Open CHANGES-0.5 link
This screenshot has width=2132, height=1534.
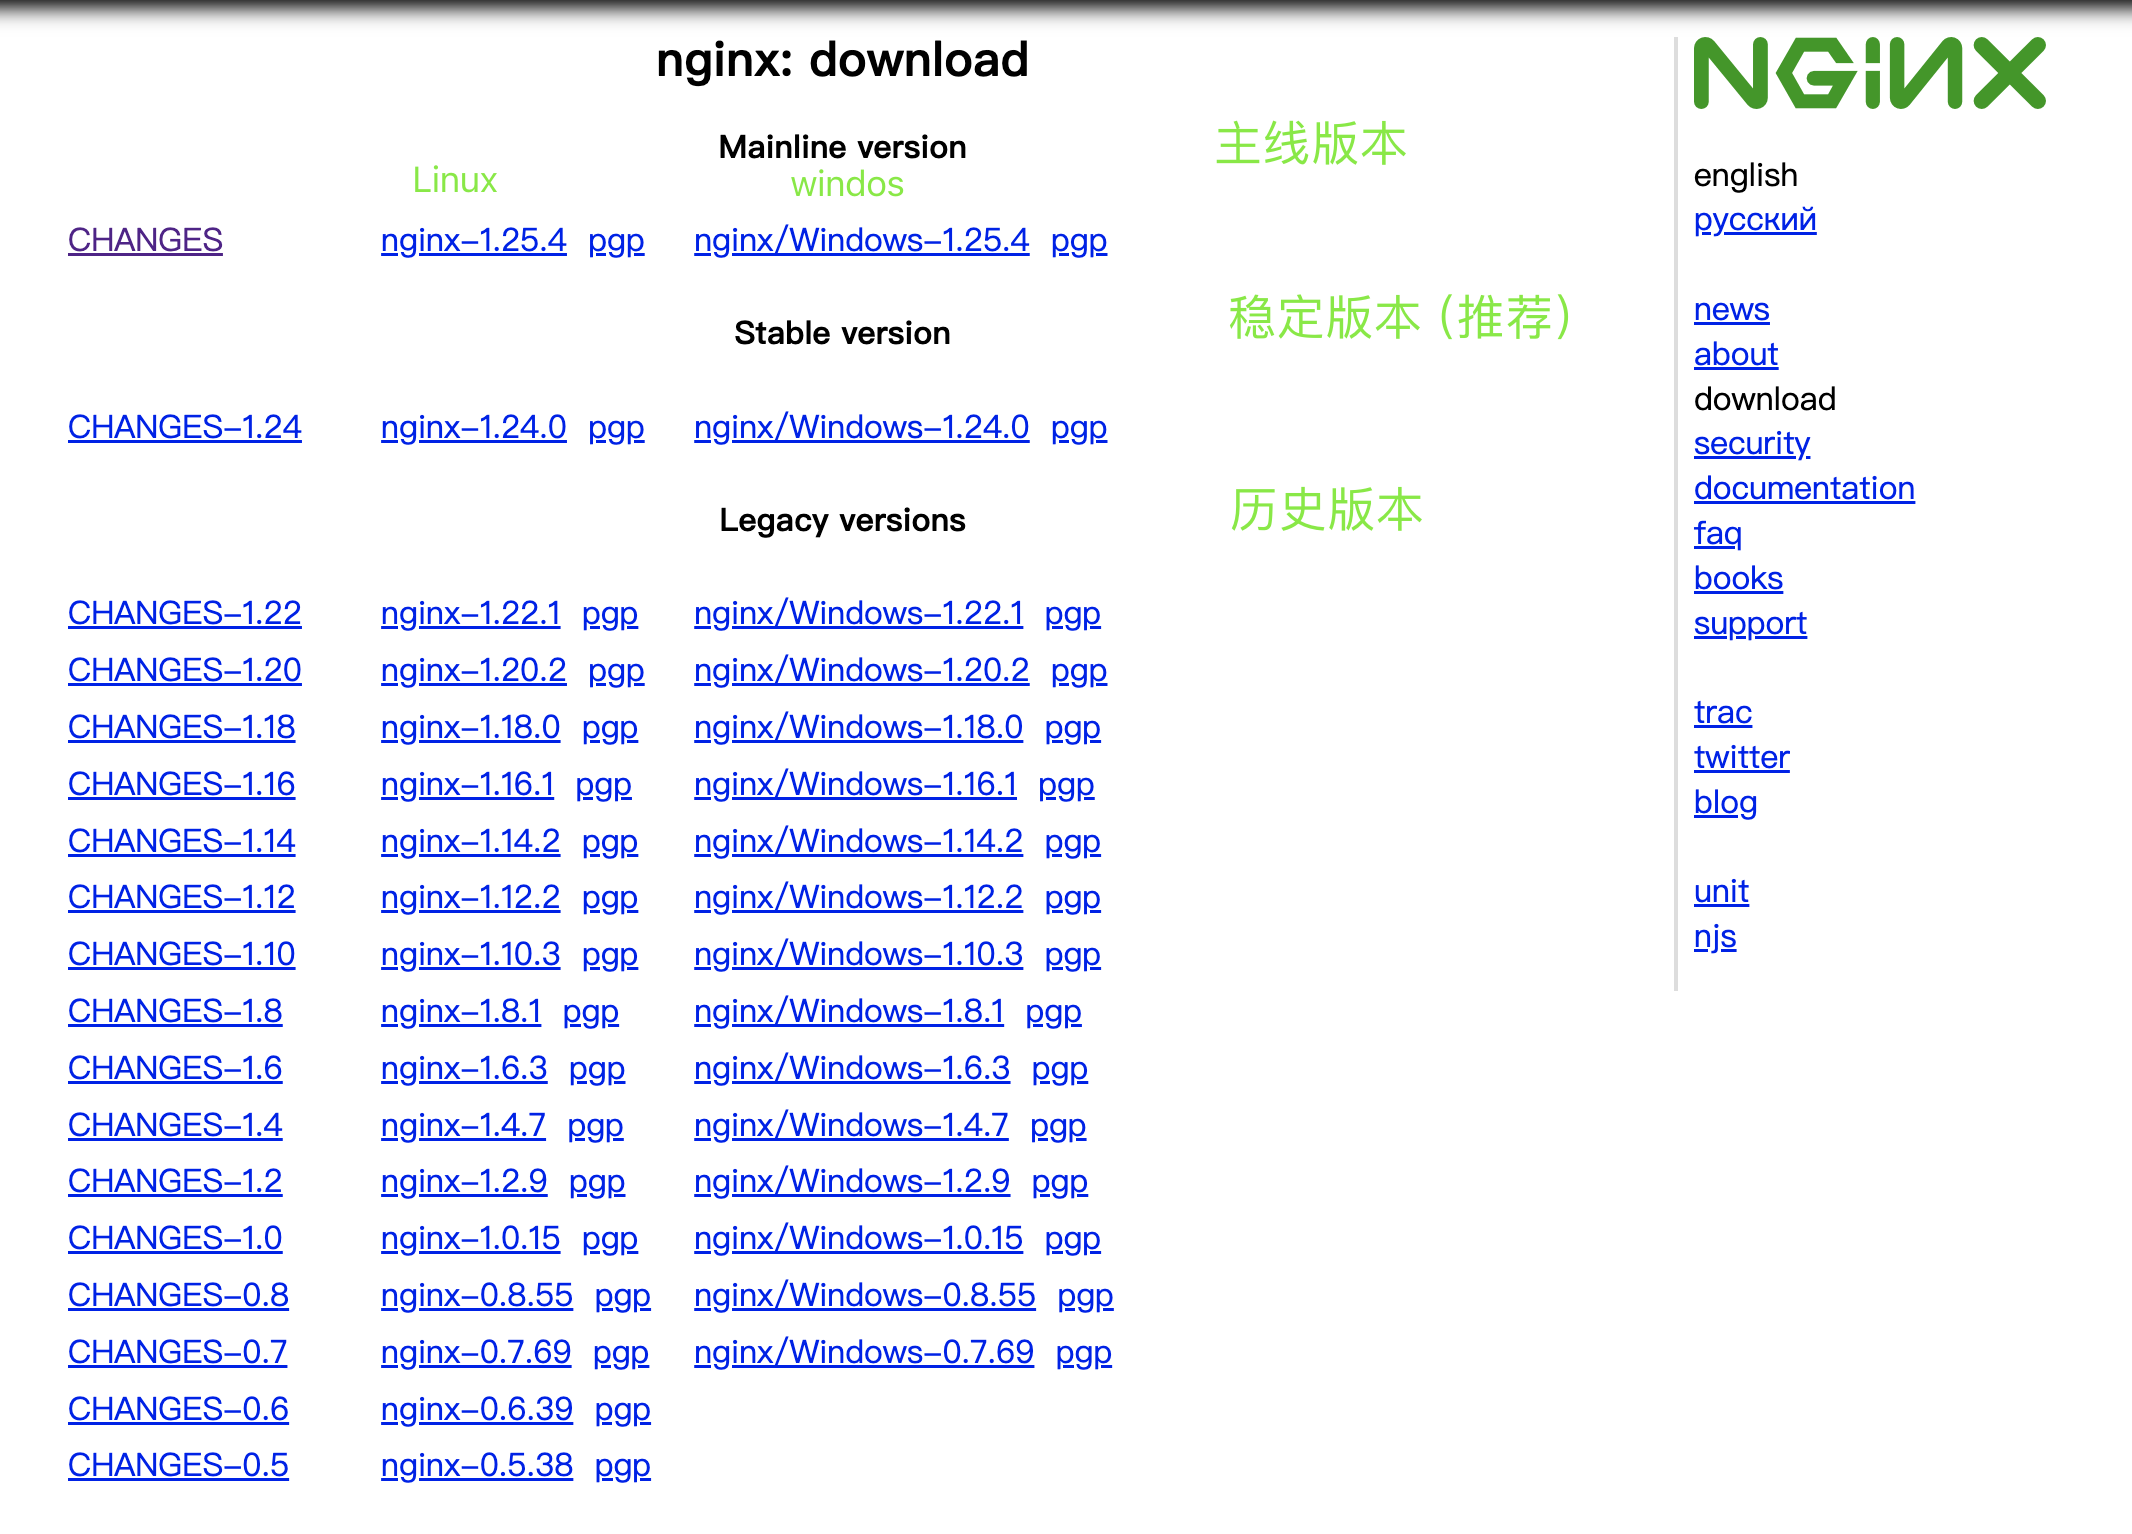pyautogui.click(x=178, y=1465)
